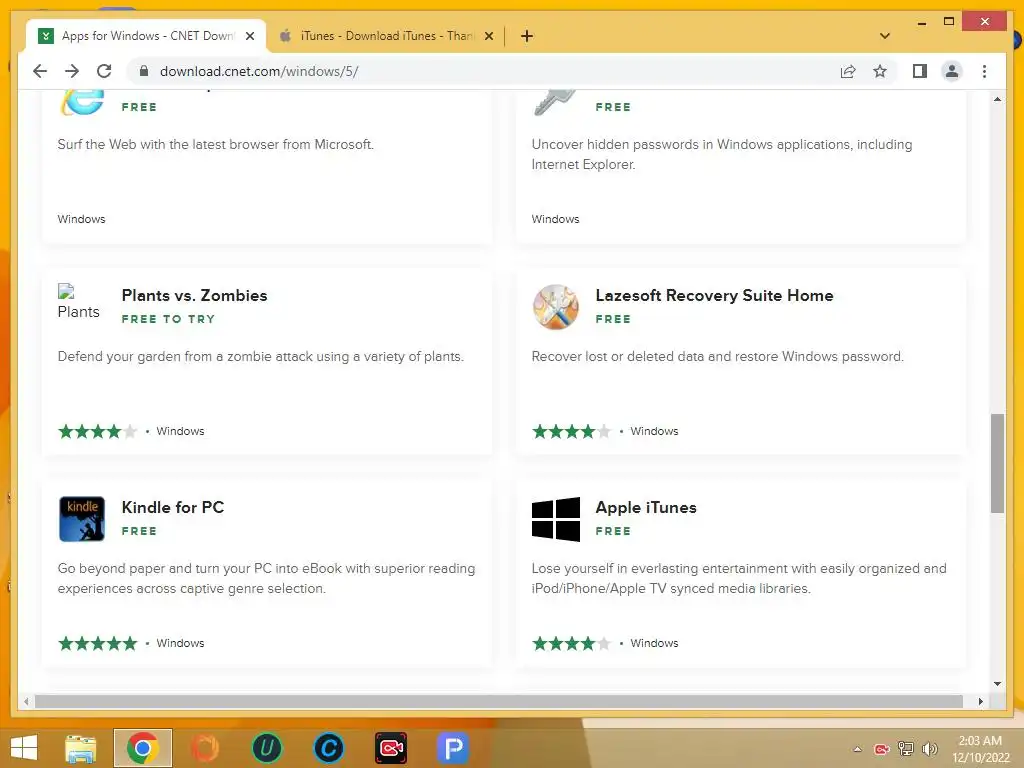Click the Kindle for PC star rating
Viewport: 1024px width, 768px height.
[98, 643]
